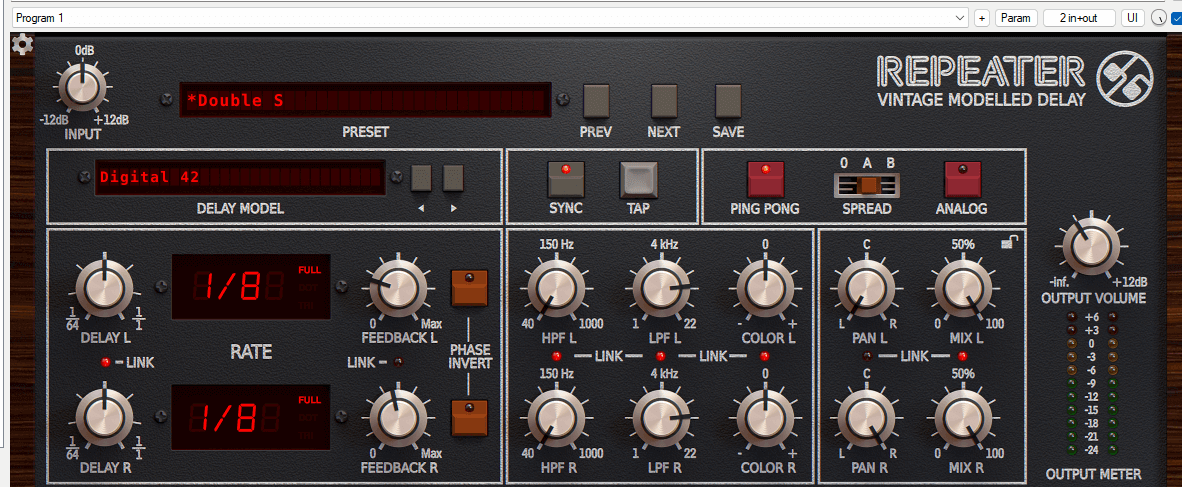Screen dimensions: 1182x487
Task: Click the OUTPUT VOLUME knob
Action: tap(1092, 245)
